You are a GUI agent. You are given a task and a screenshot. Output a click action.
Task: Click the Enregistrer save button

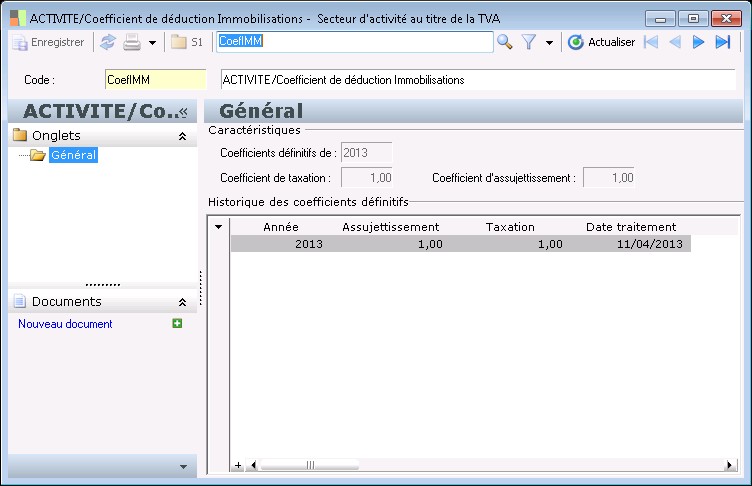point(48,42)
